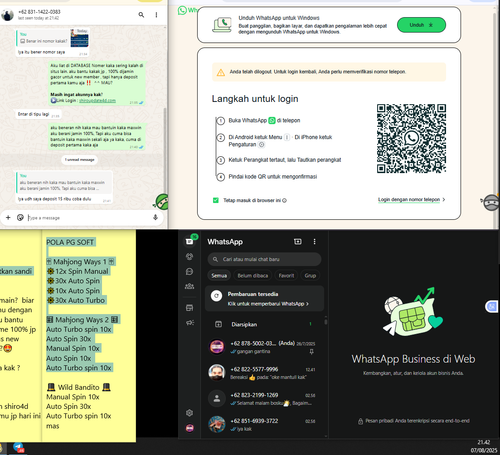Open the Communities icon in WhatsApp sidebar
Viewport: 500px width, 455px height.
click(190, 286)
